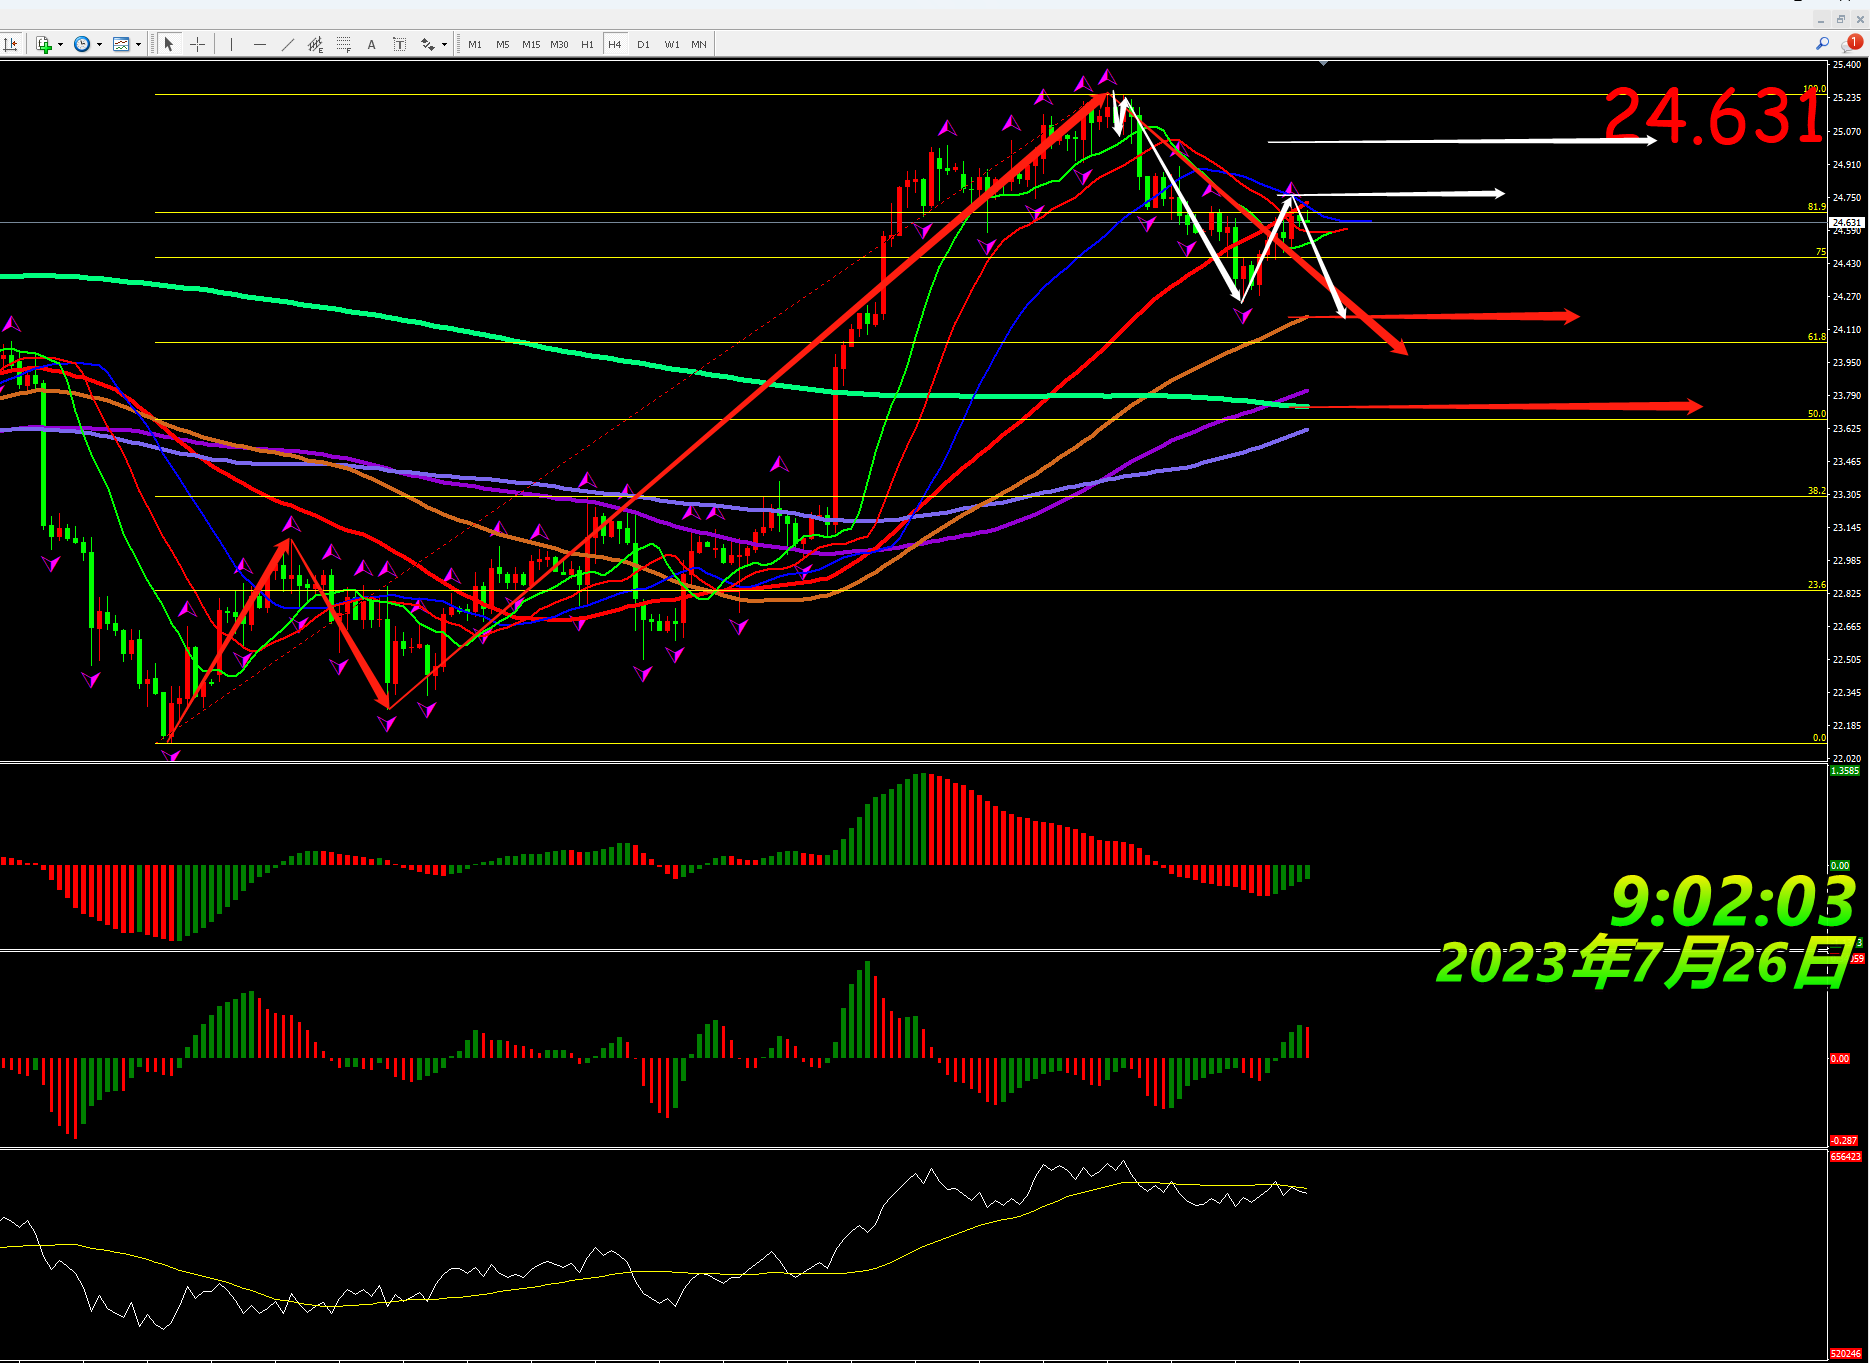Pick the horizontal line tool
This screenshot has width=1870, height=1363.
click(260, 44)
